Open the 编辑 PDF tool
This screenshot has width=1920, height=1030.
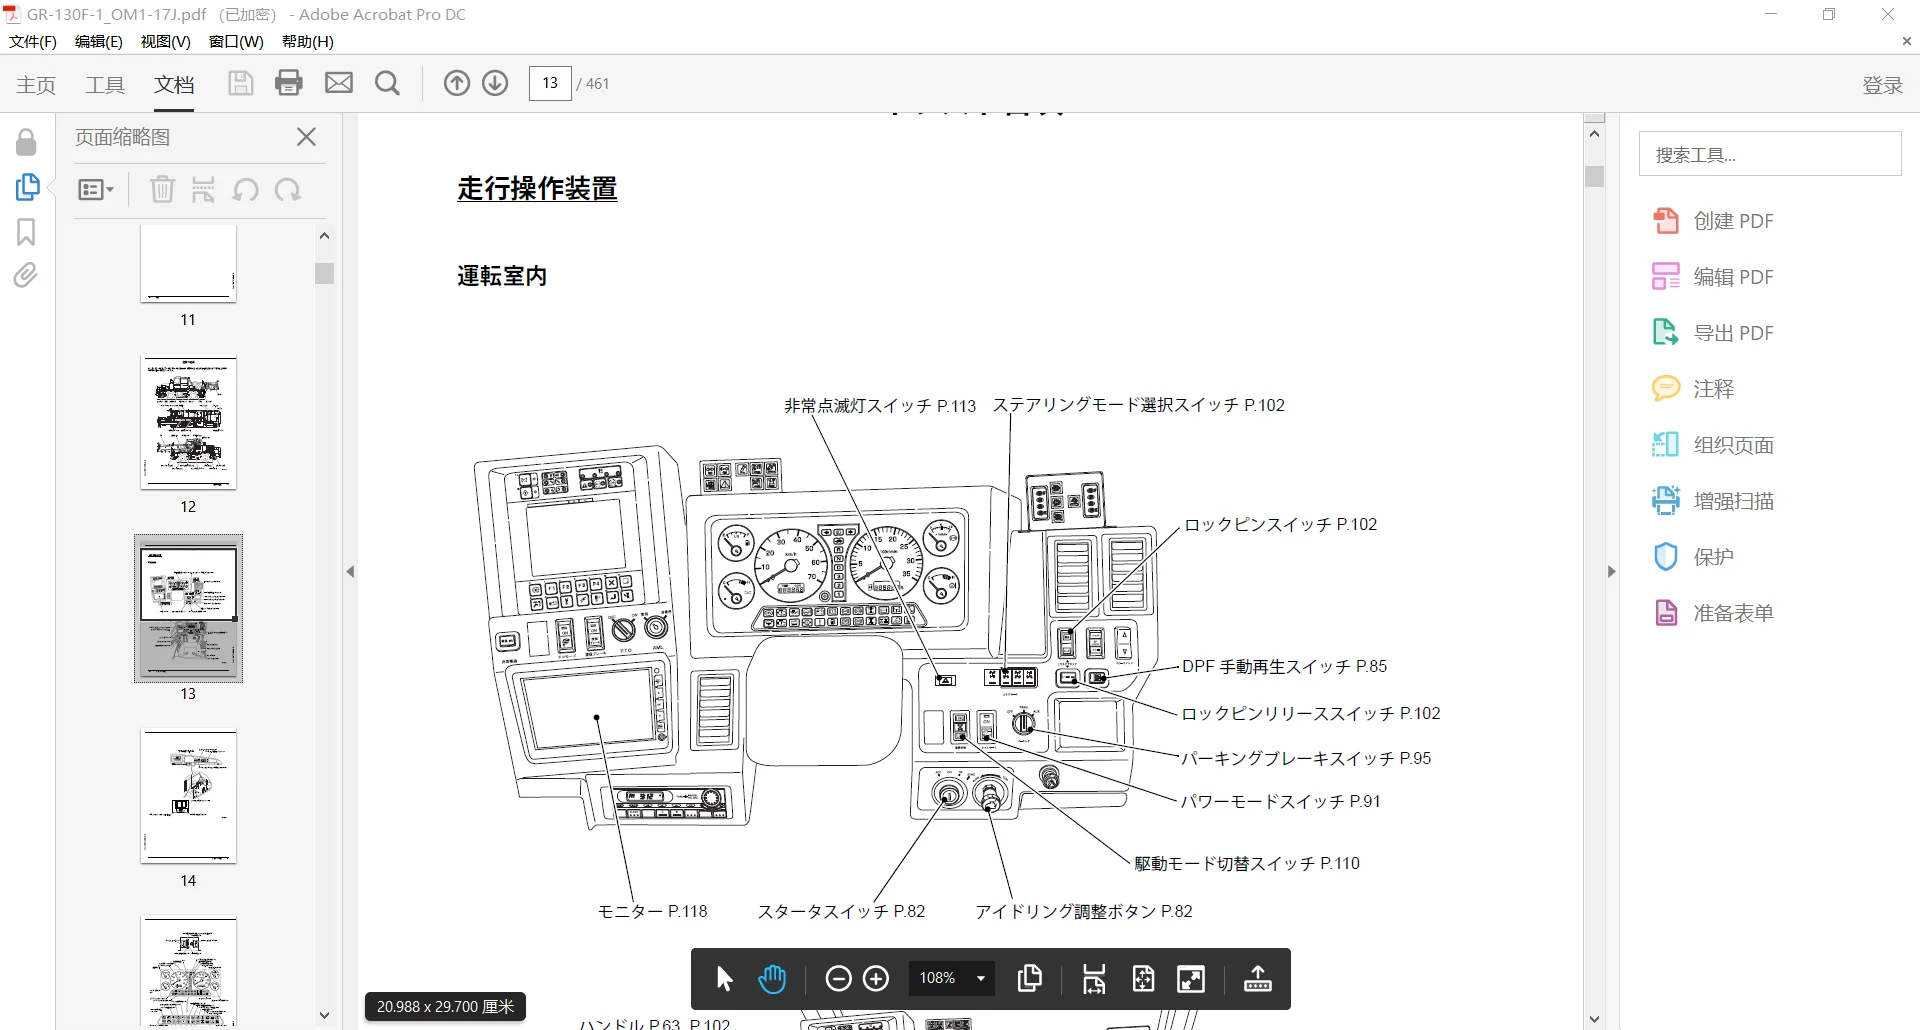point(1713,277)
